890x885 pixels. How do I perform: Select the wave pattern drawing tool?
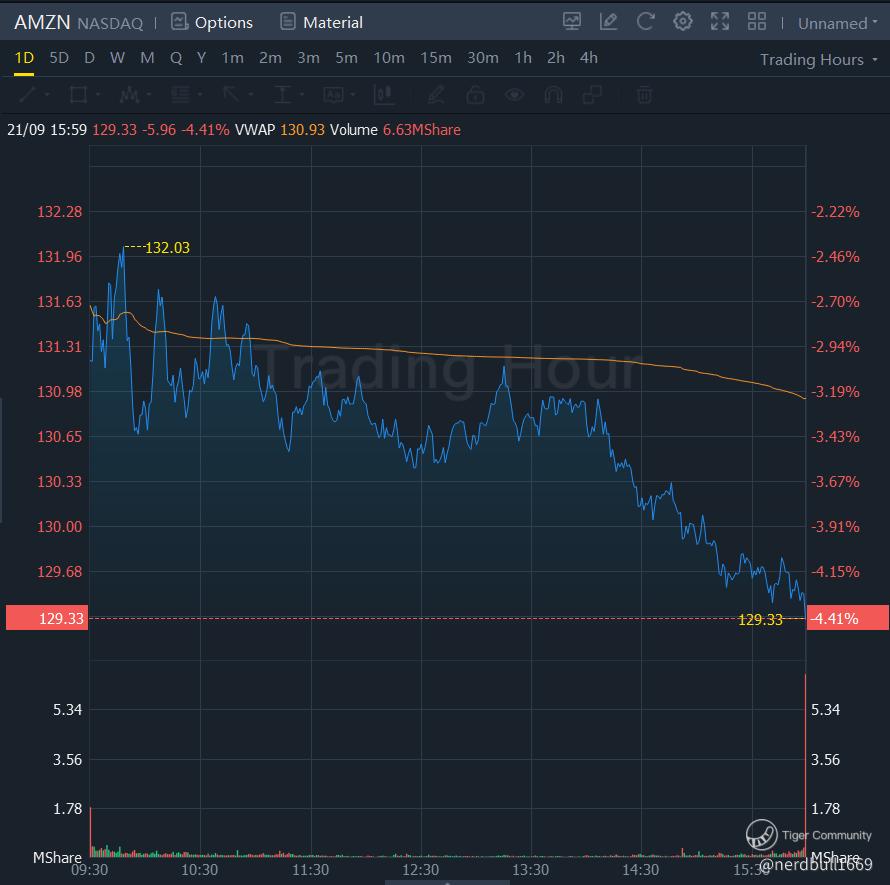(129, 94)
